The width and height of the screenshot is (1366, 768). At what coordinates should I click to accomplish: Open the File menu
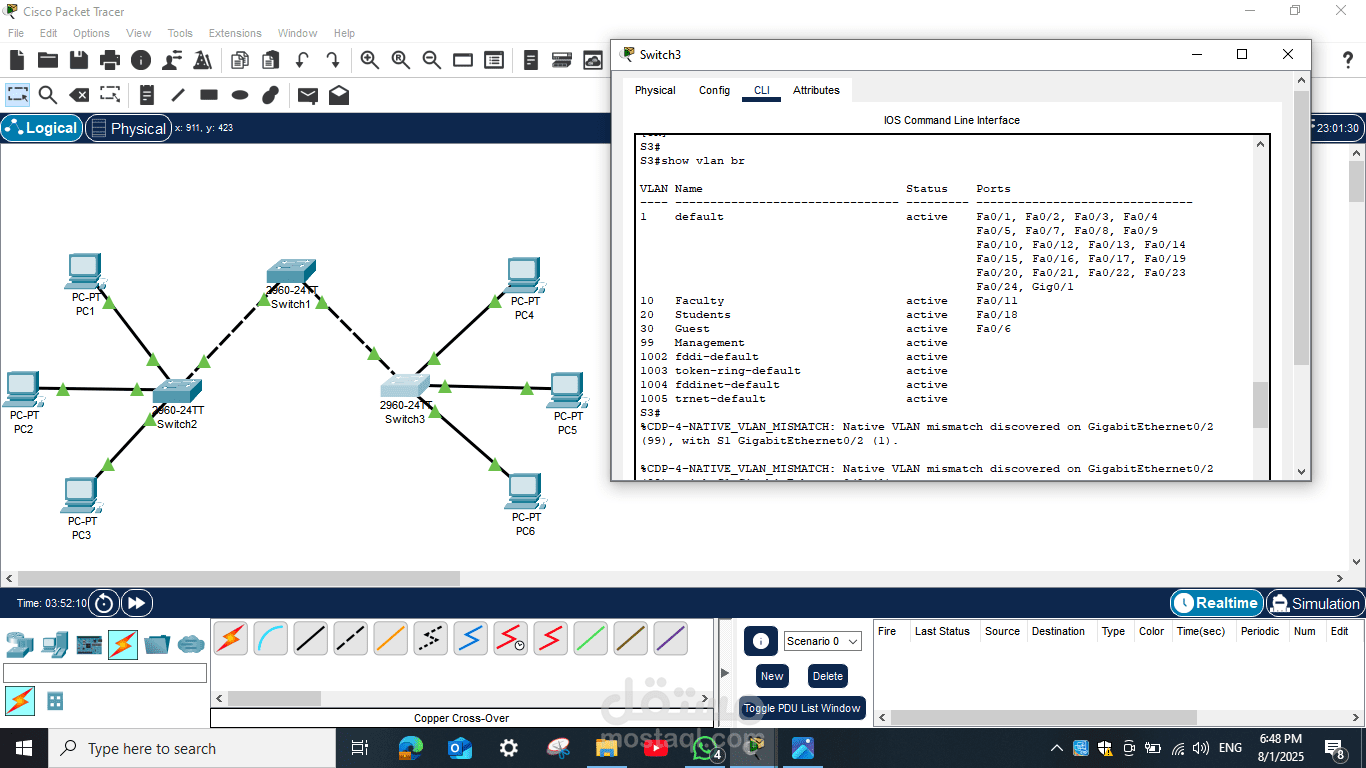point(16,33)
